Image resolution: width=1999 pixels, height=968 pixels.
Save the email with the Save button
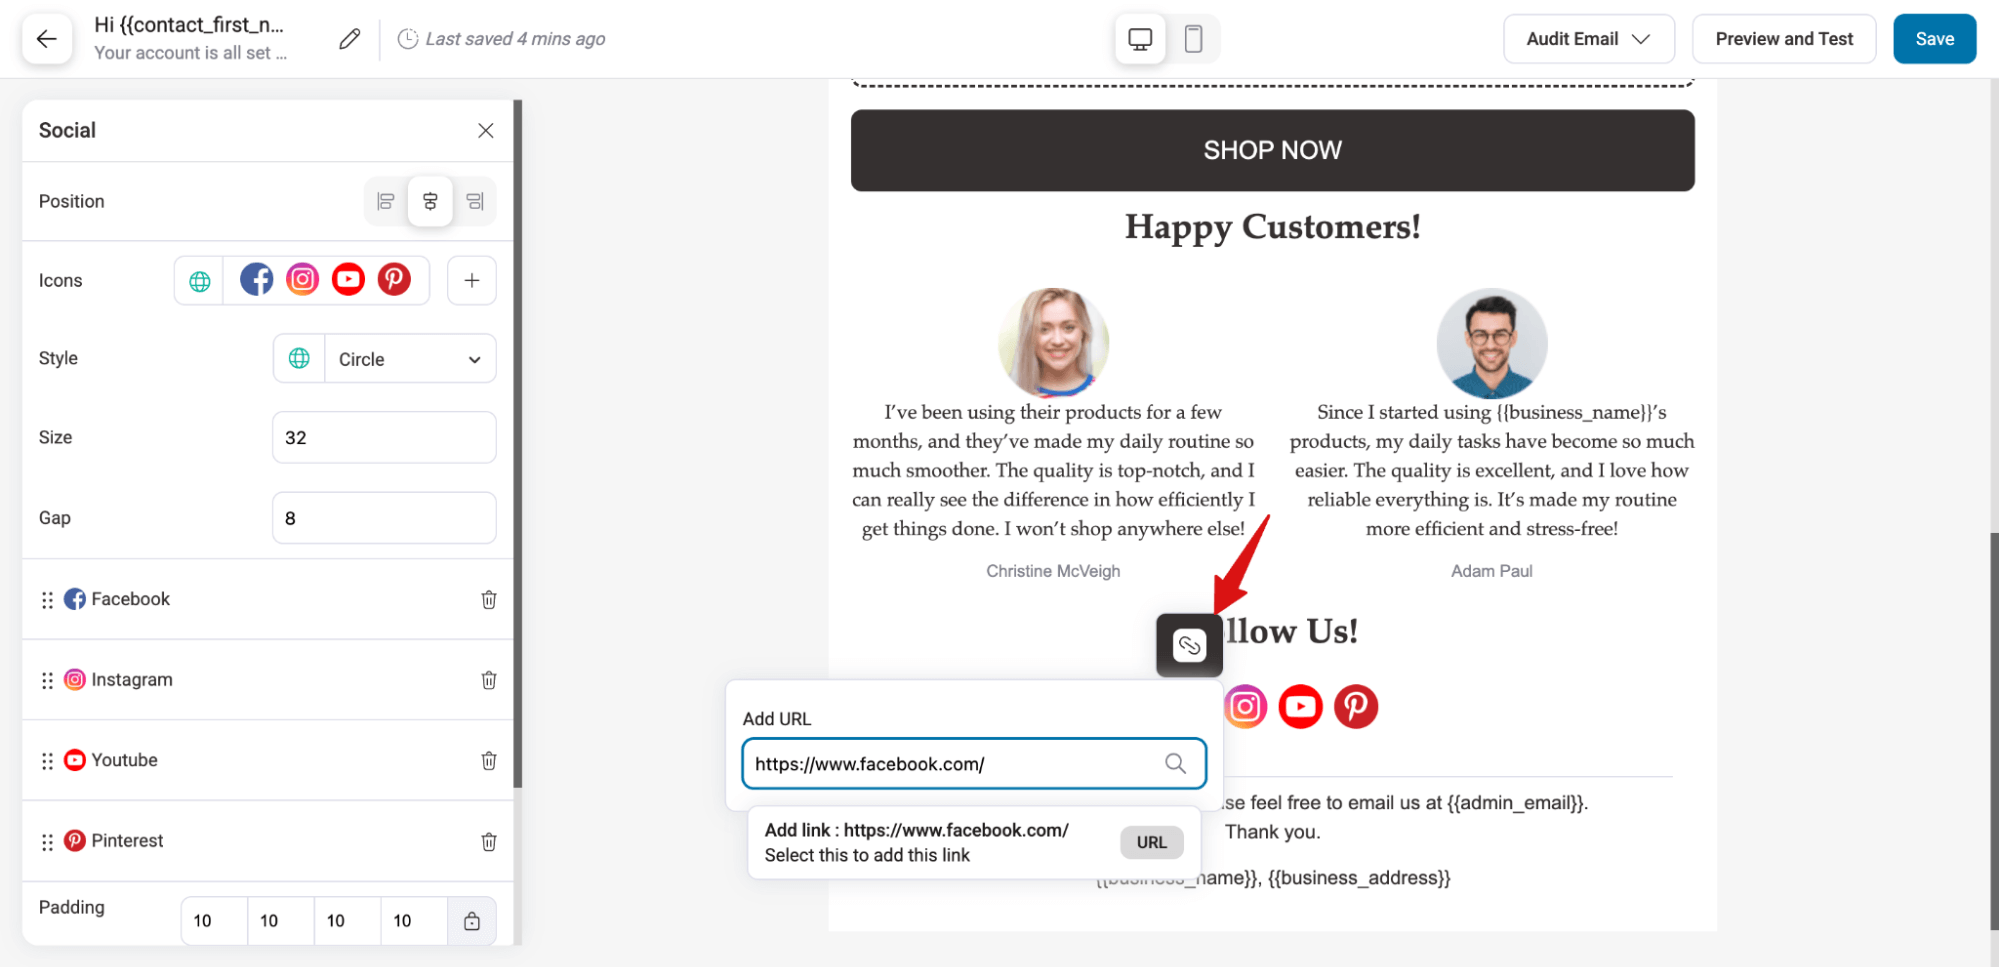(x=1933, y=38)
